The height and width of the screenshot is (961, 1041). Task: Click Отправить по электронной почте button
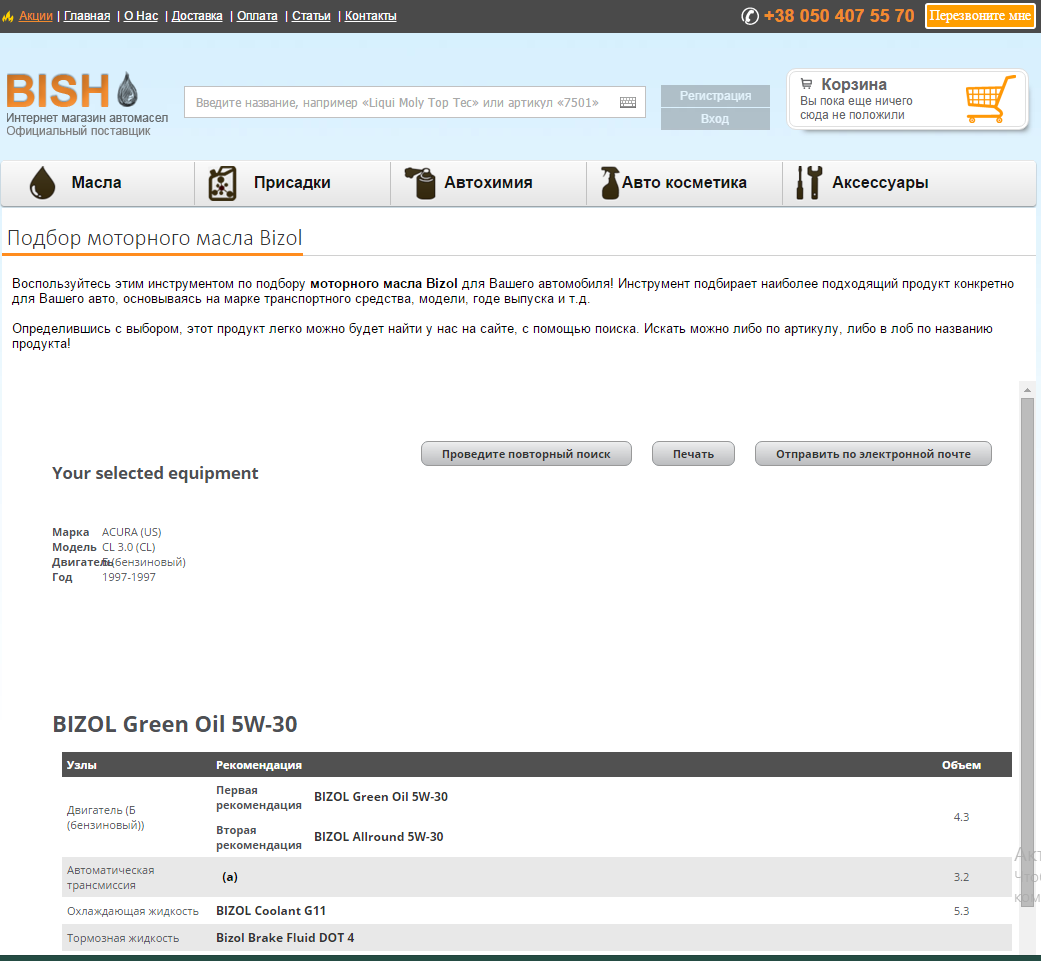[x=873, y=454]
